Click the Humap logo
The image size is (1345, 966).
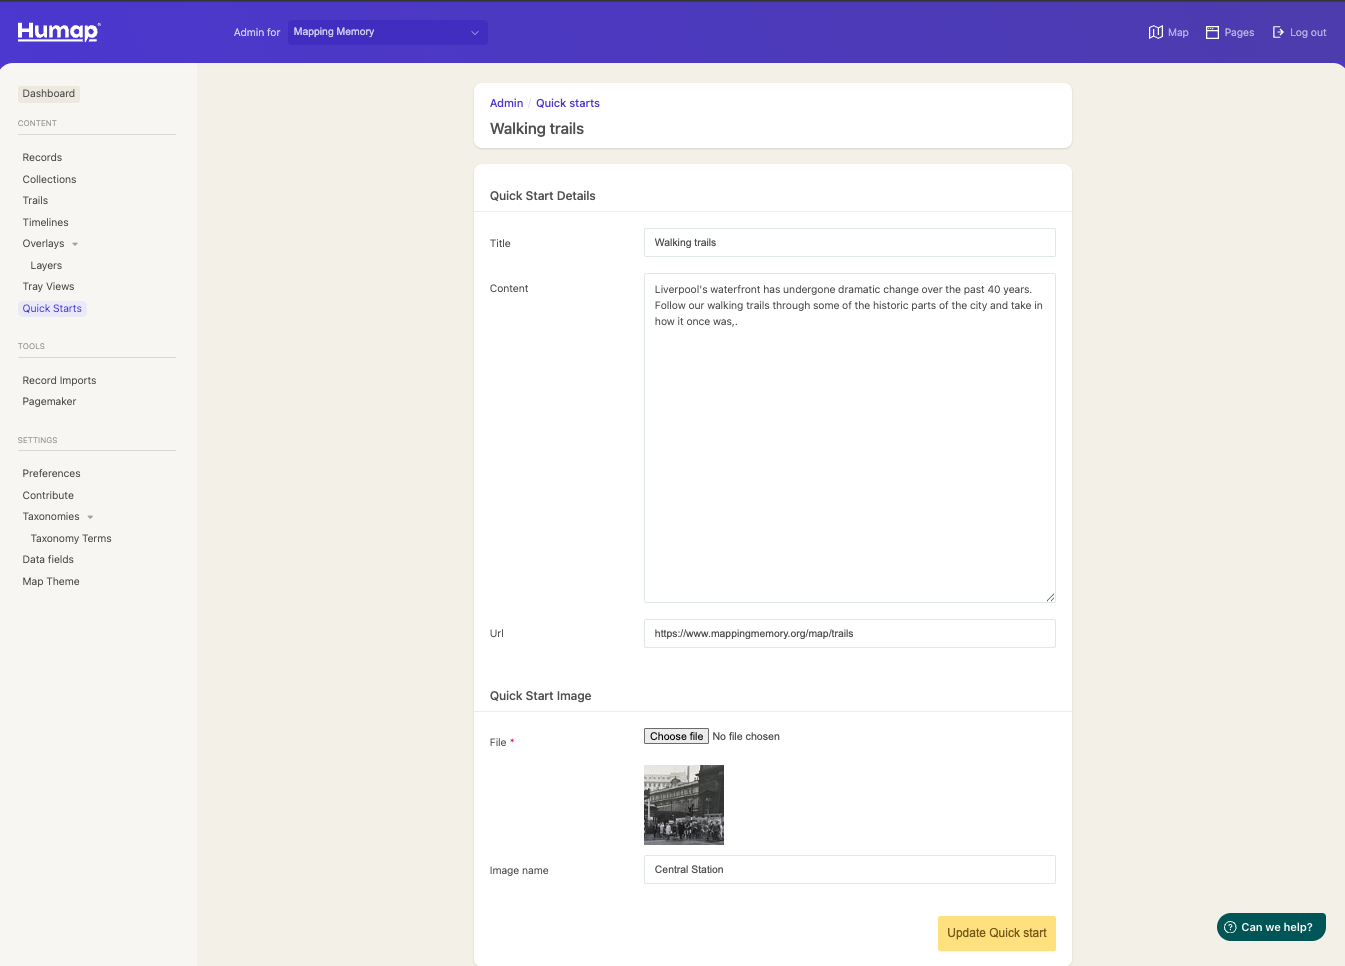click(59, 31)
